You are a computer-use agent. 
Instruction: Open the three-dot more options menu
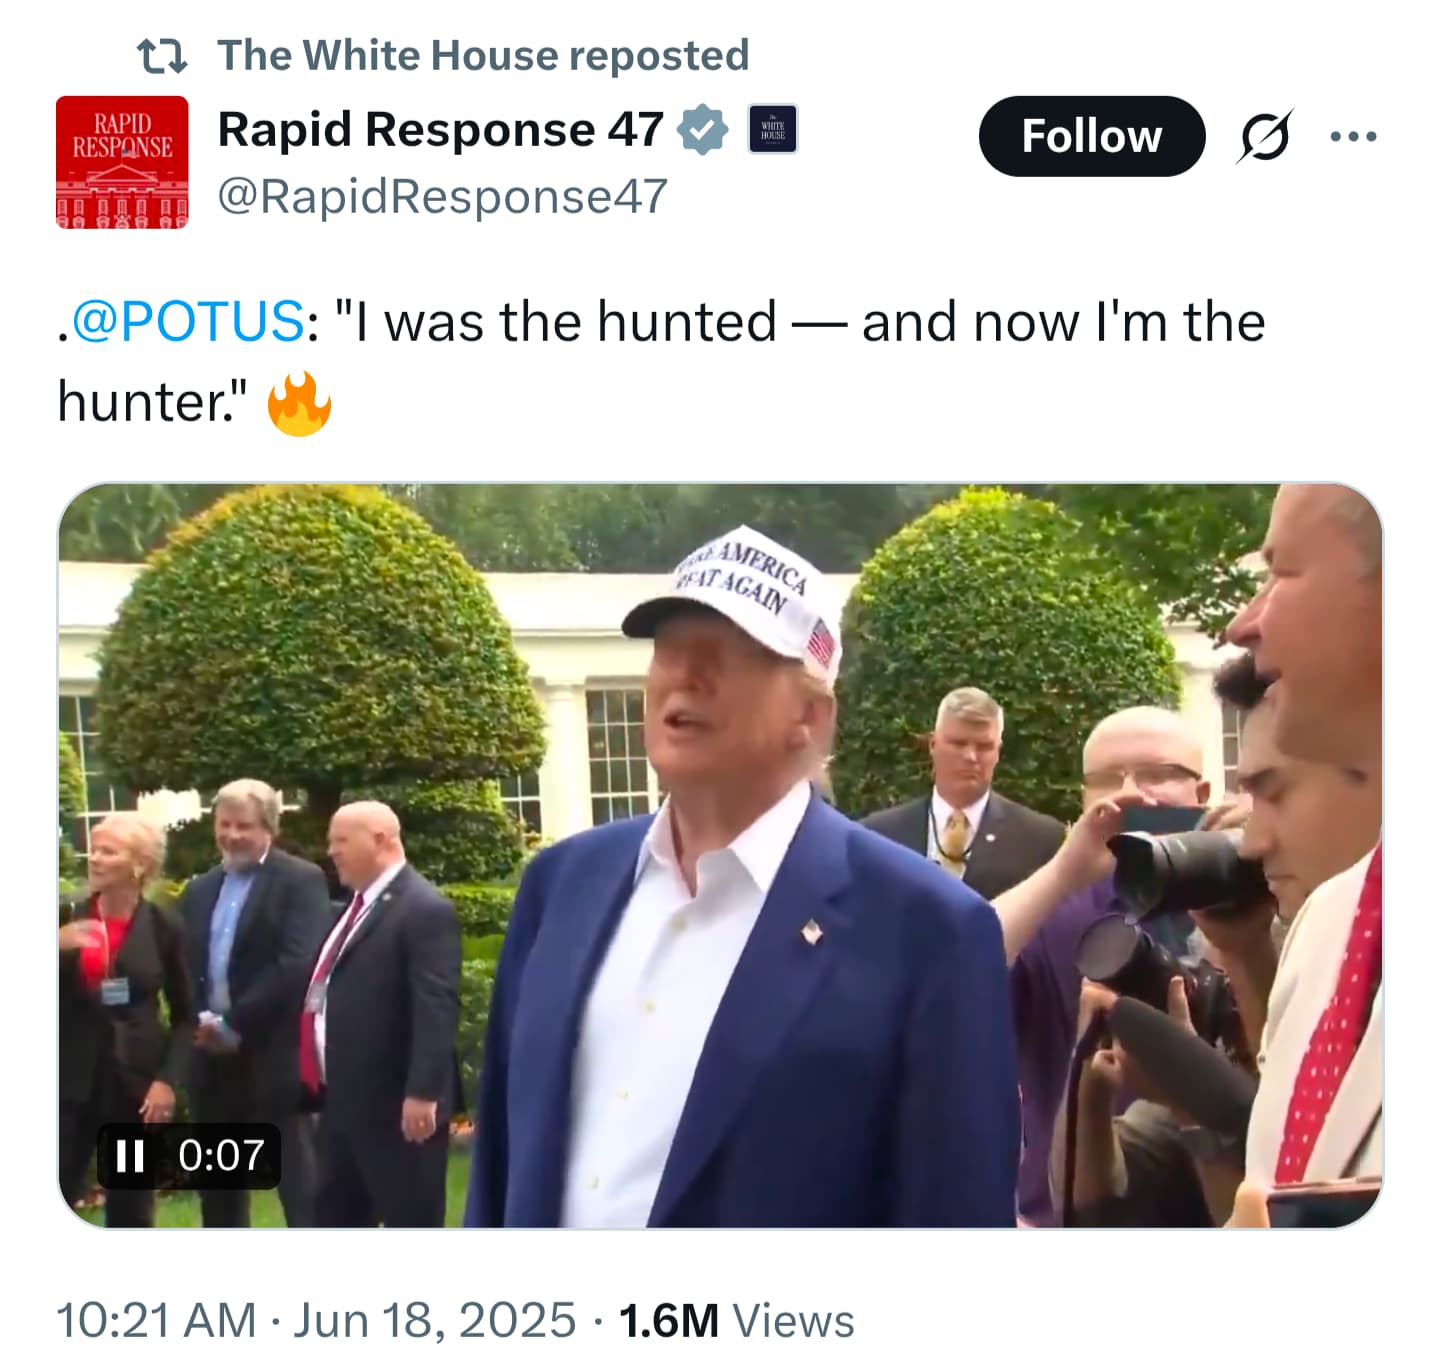pos(1354,136)
